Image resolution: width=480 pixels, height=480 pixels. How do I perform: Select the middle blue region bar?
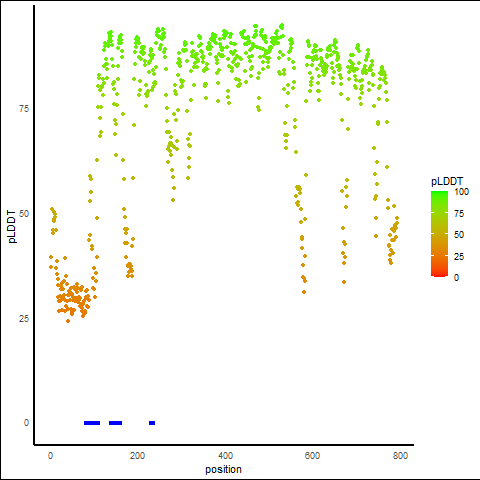116,423
